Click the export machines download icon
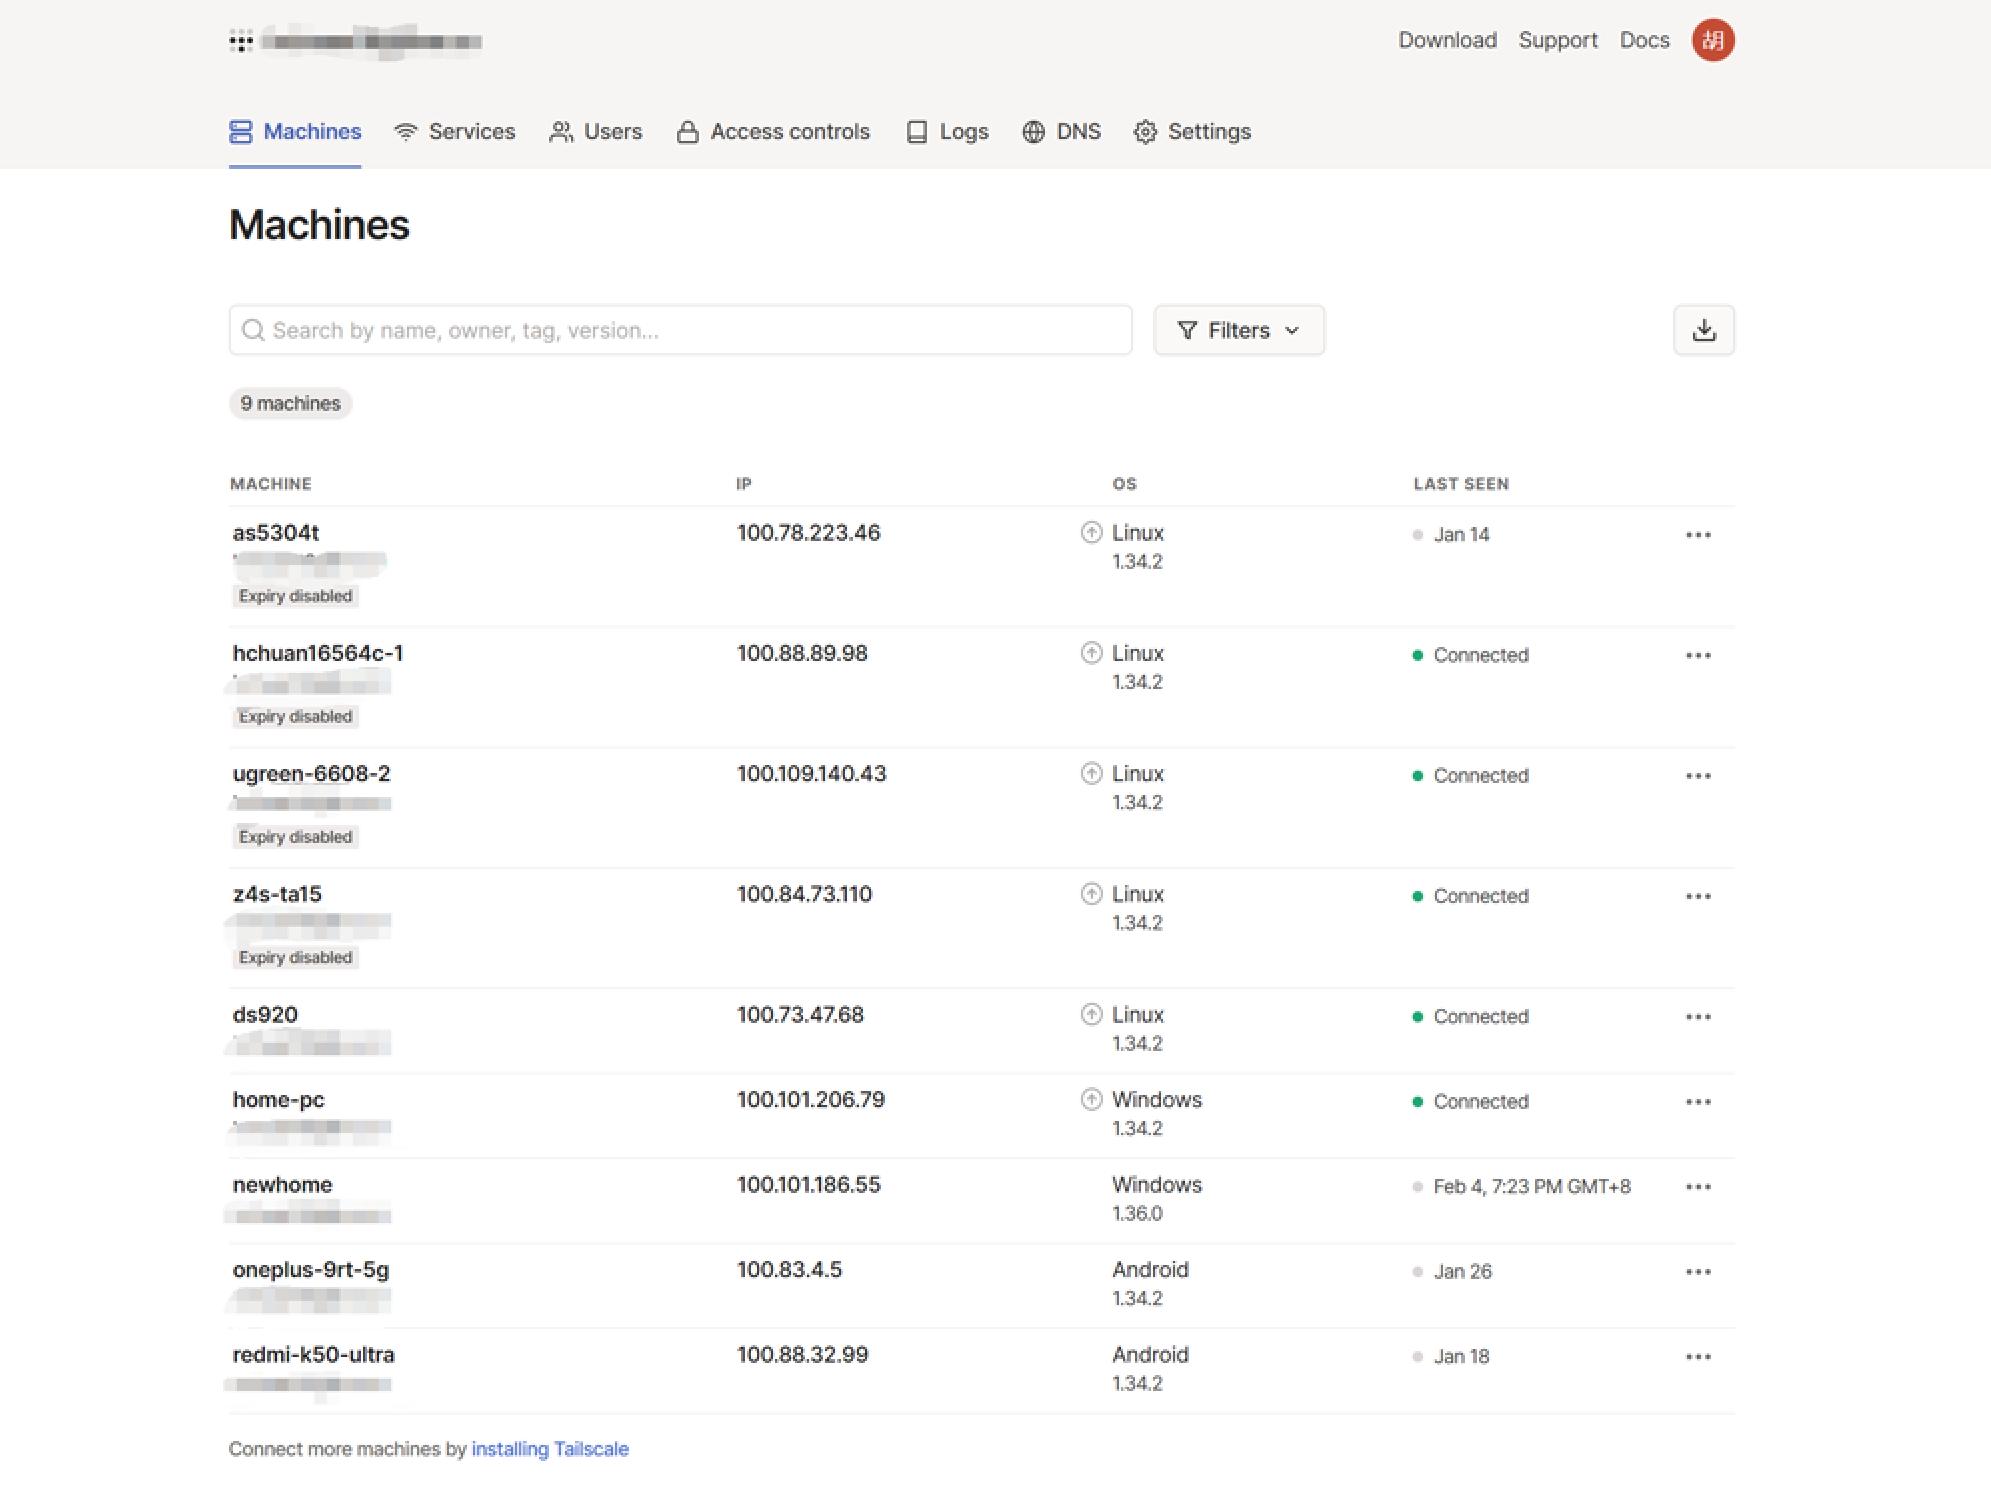 click(x=1703, y=330)
